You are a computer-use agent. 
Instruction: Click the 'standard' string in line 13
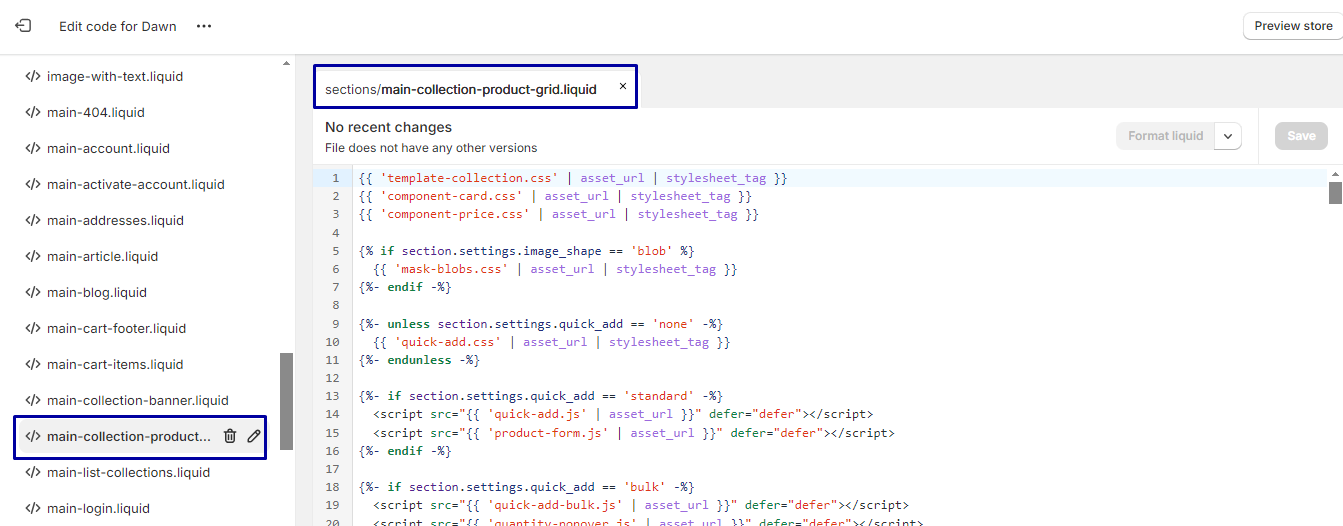point(661,396)
